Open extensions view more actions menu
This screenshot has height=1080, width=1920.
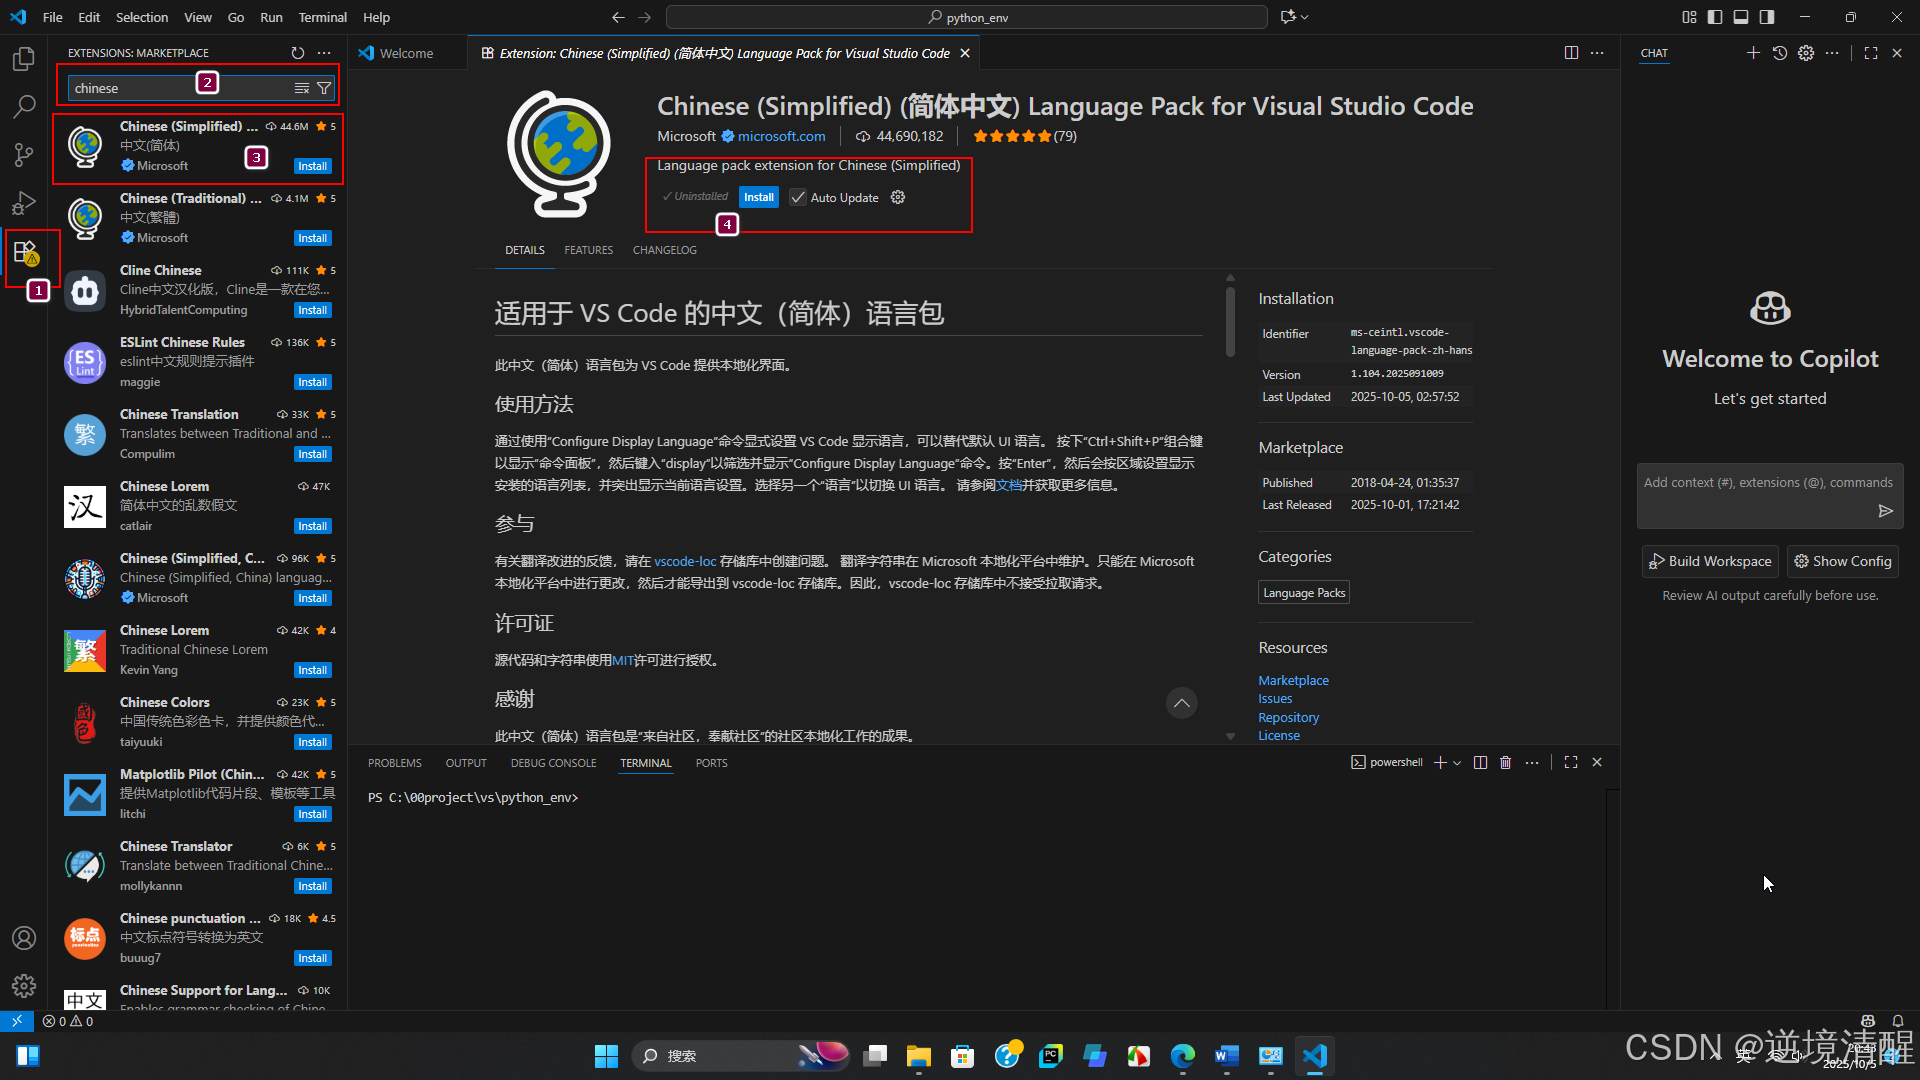coord(324,53)
